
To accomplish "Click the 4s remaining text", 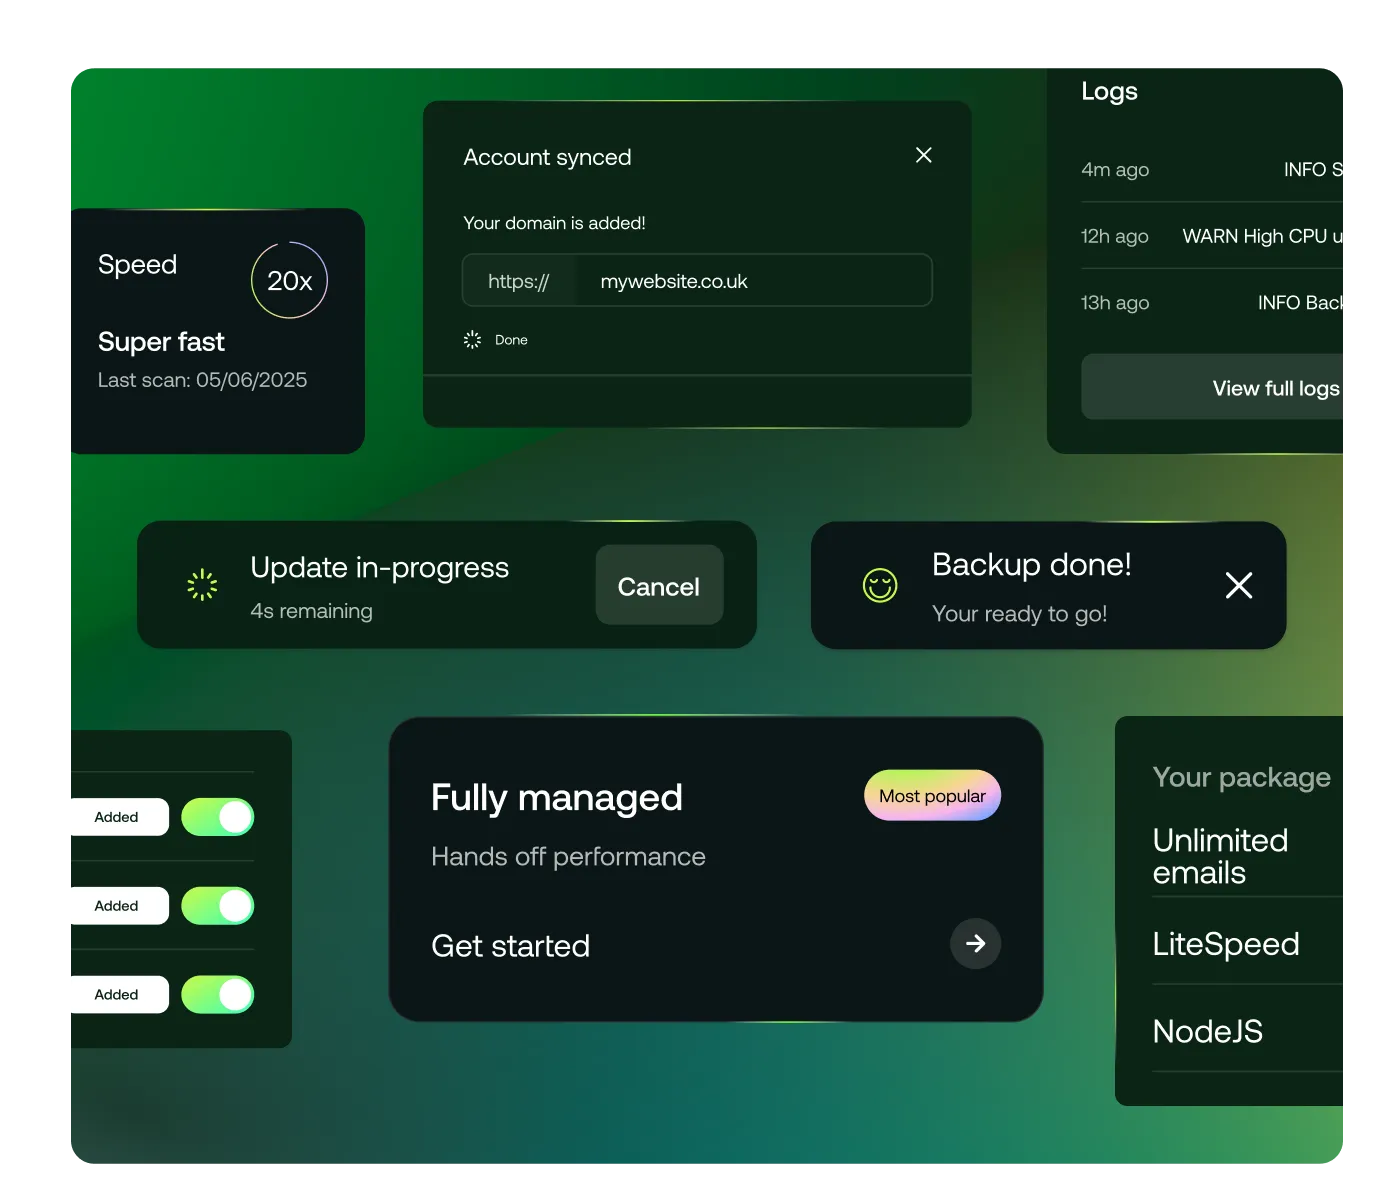I will (311, 611).
